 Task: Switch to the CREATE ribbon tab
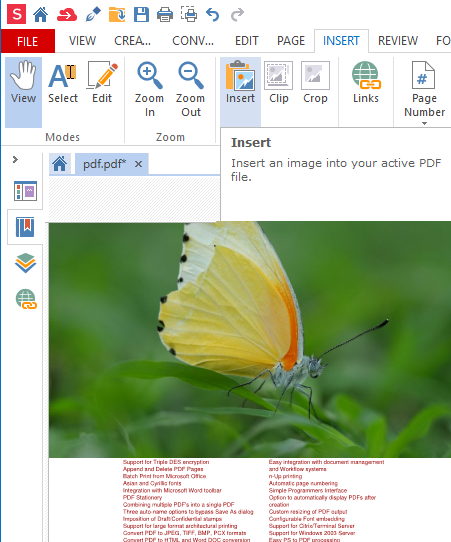[x=132, y=41]
